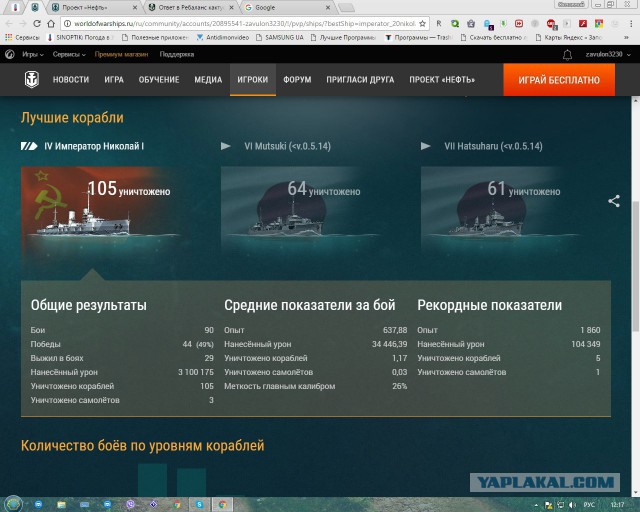
Task: Open 'Лучшие Программы' bookmark
Action: pos(343,38)
